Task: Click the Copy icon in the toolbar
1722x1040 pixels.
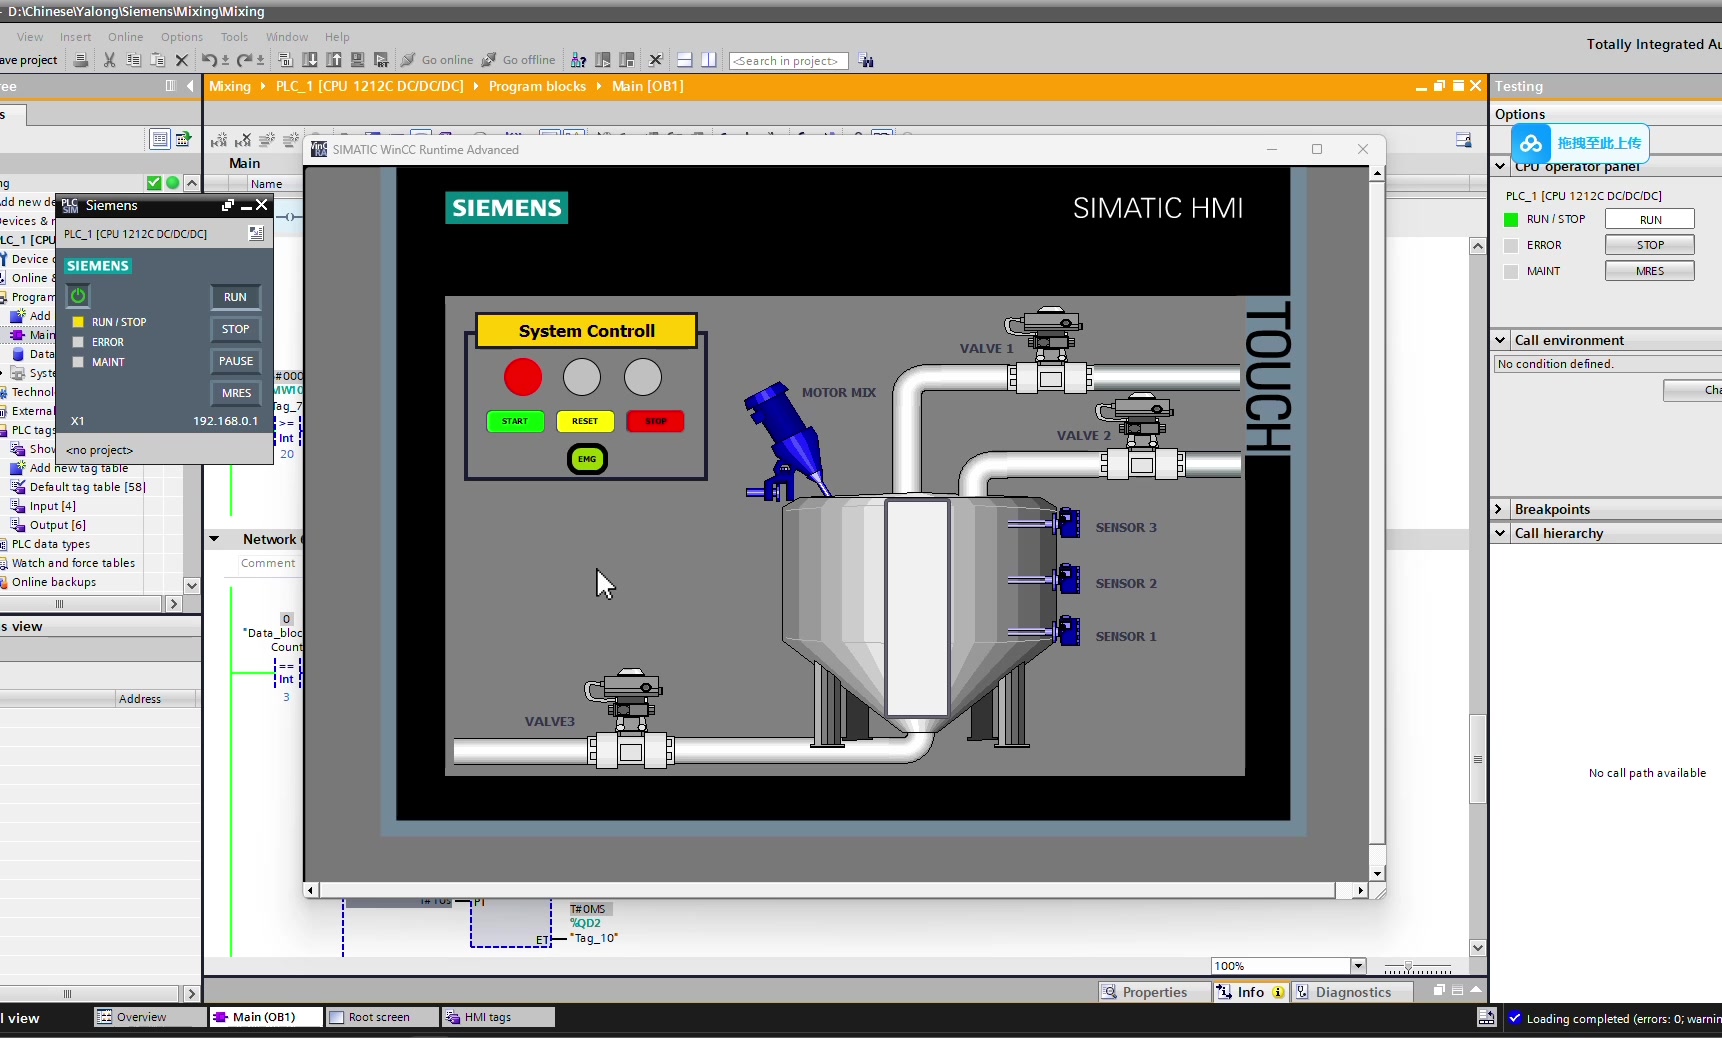Action: tap(133, 61)
